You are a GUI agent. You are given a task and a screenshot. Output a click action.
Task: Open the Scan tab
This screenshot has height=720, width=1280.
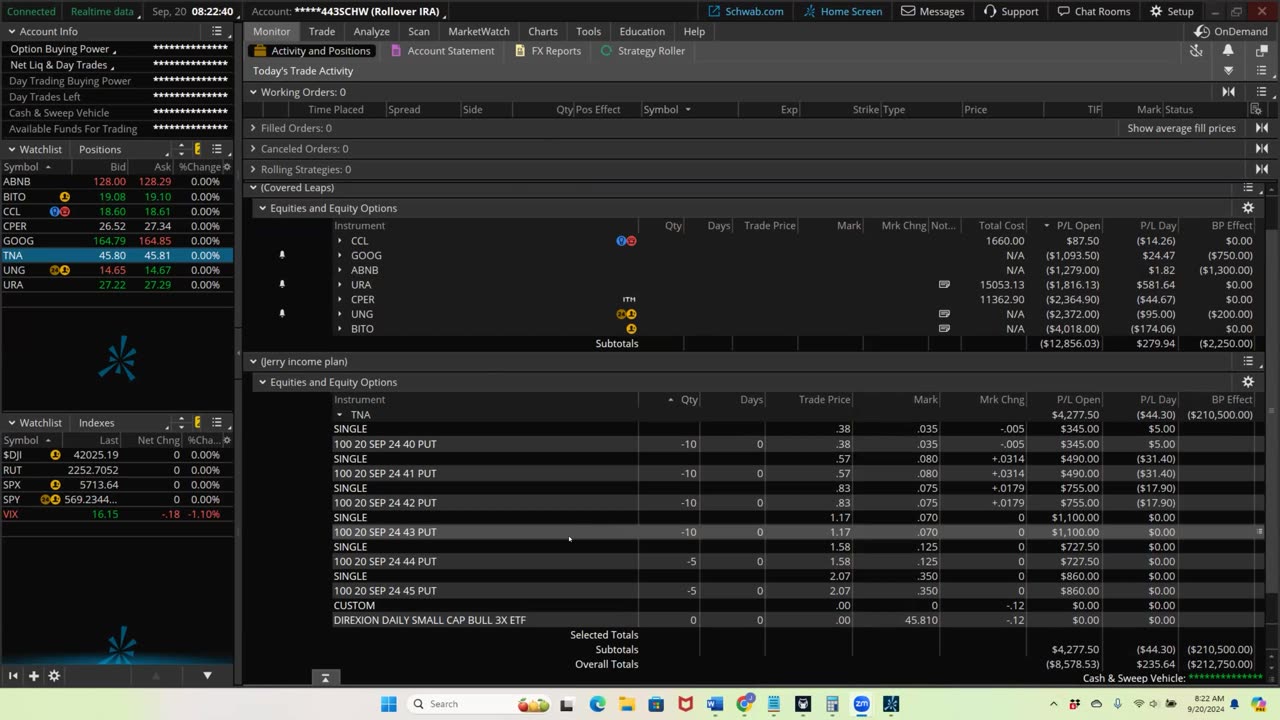click(418, 31)
